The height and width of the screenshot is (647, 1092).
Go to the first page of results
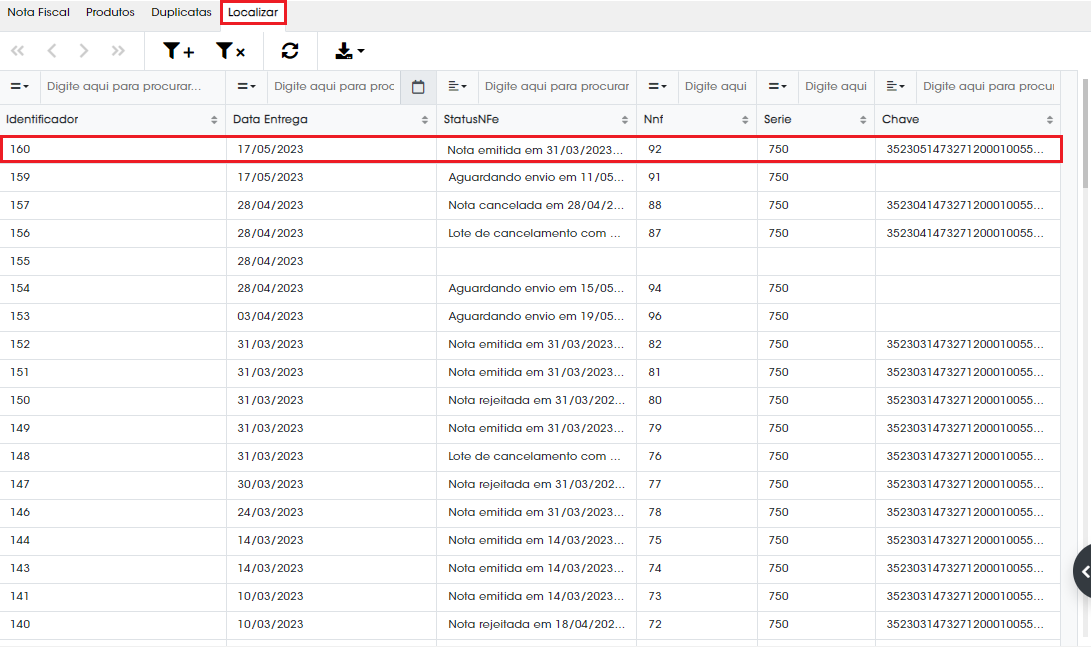coord(17,51)
